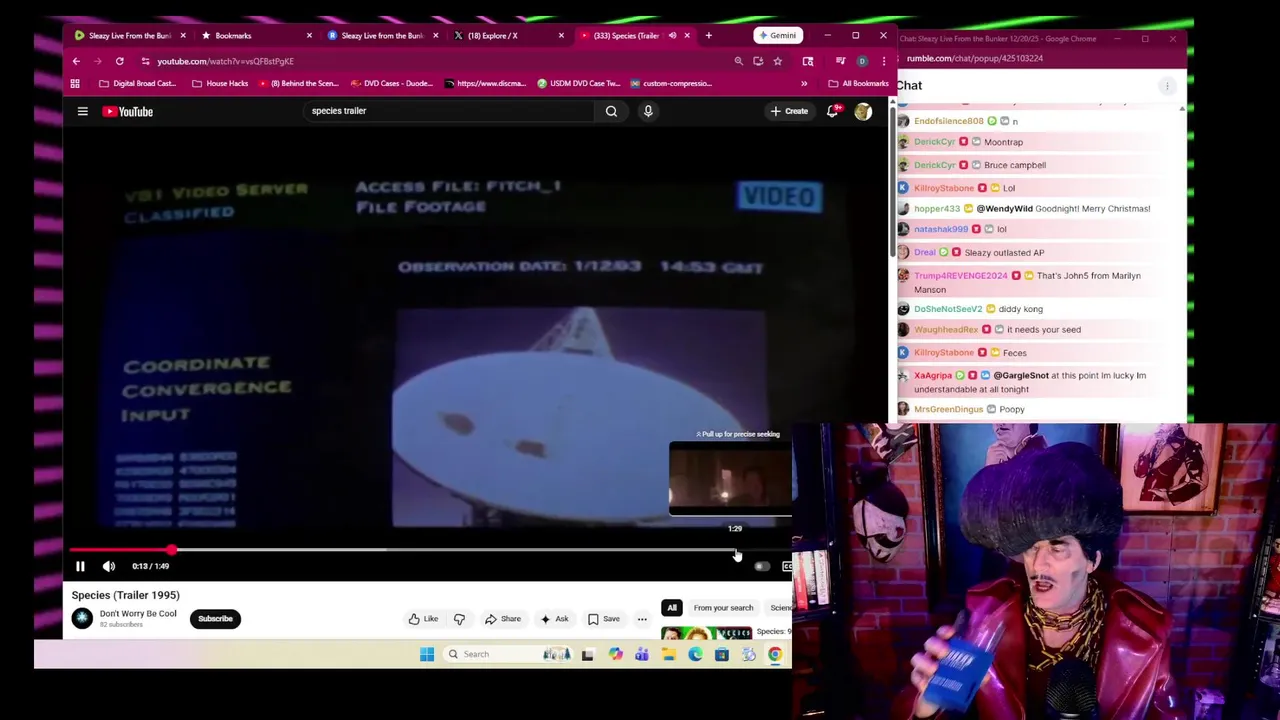
Task: Reload the YouTube page
Action: point(119,61)
